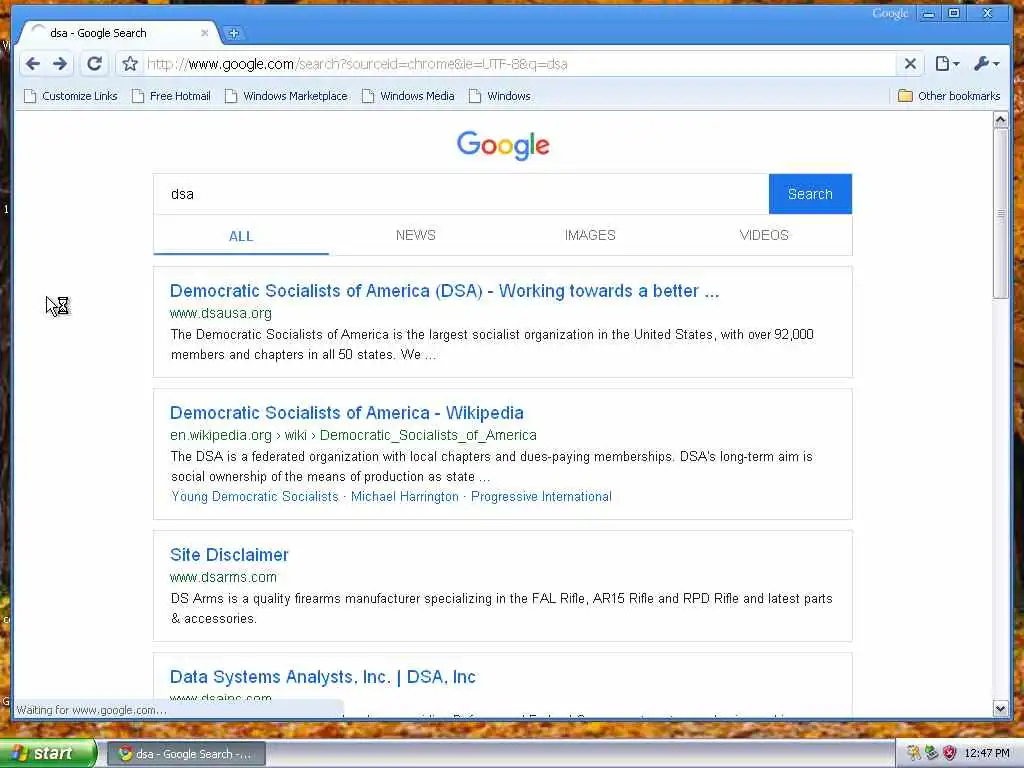Open the Windows Media bookmark

409,96
